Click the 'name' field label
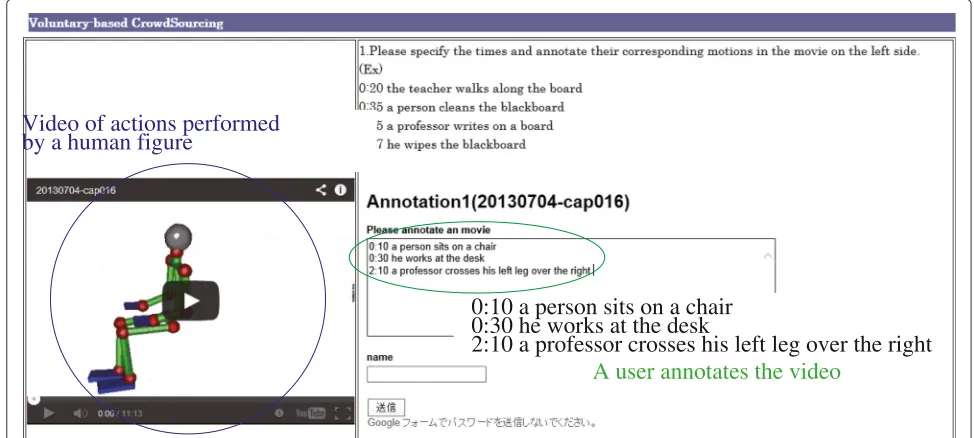Image resolution: width=974 pixels, height=438 pixels. click(380, 357)
